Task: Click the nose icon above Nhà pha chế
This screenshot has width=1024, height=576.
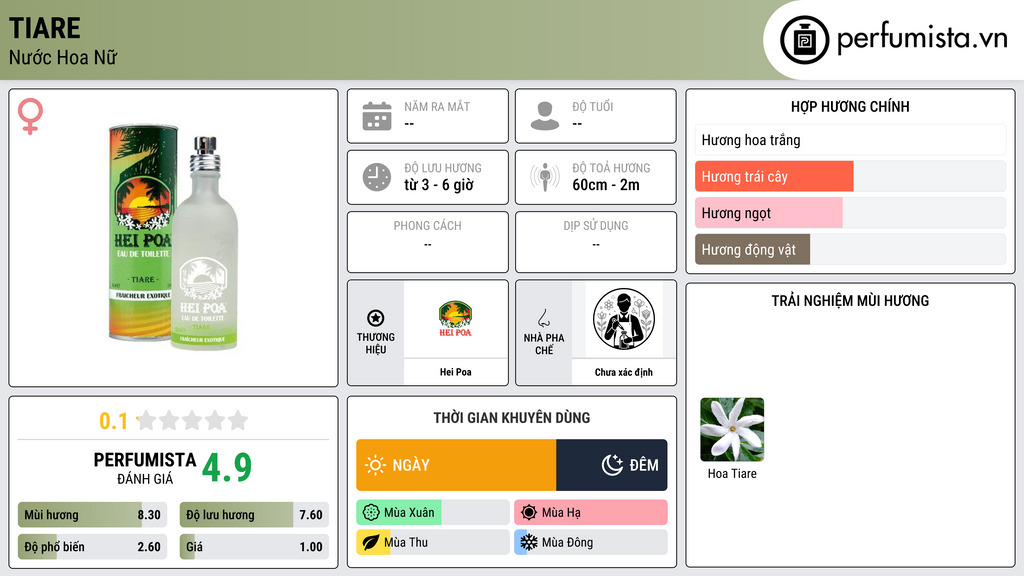Action: [x=543, y=318]
